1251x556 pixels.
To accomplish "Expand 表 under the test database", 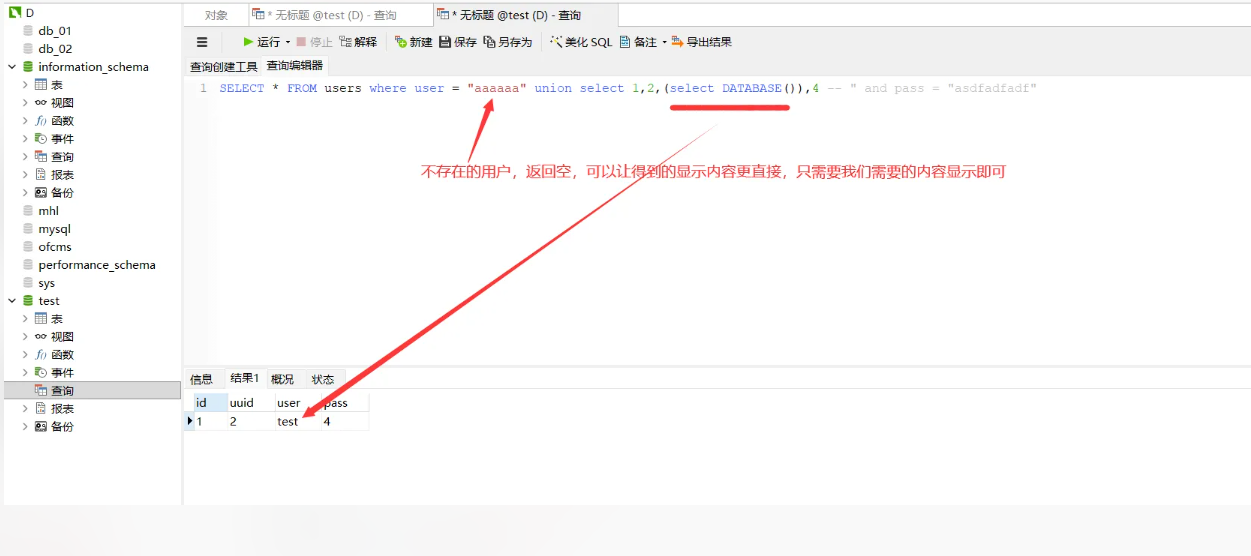I will [25, 319].
